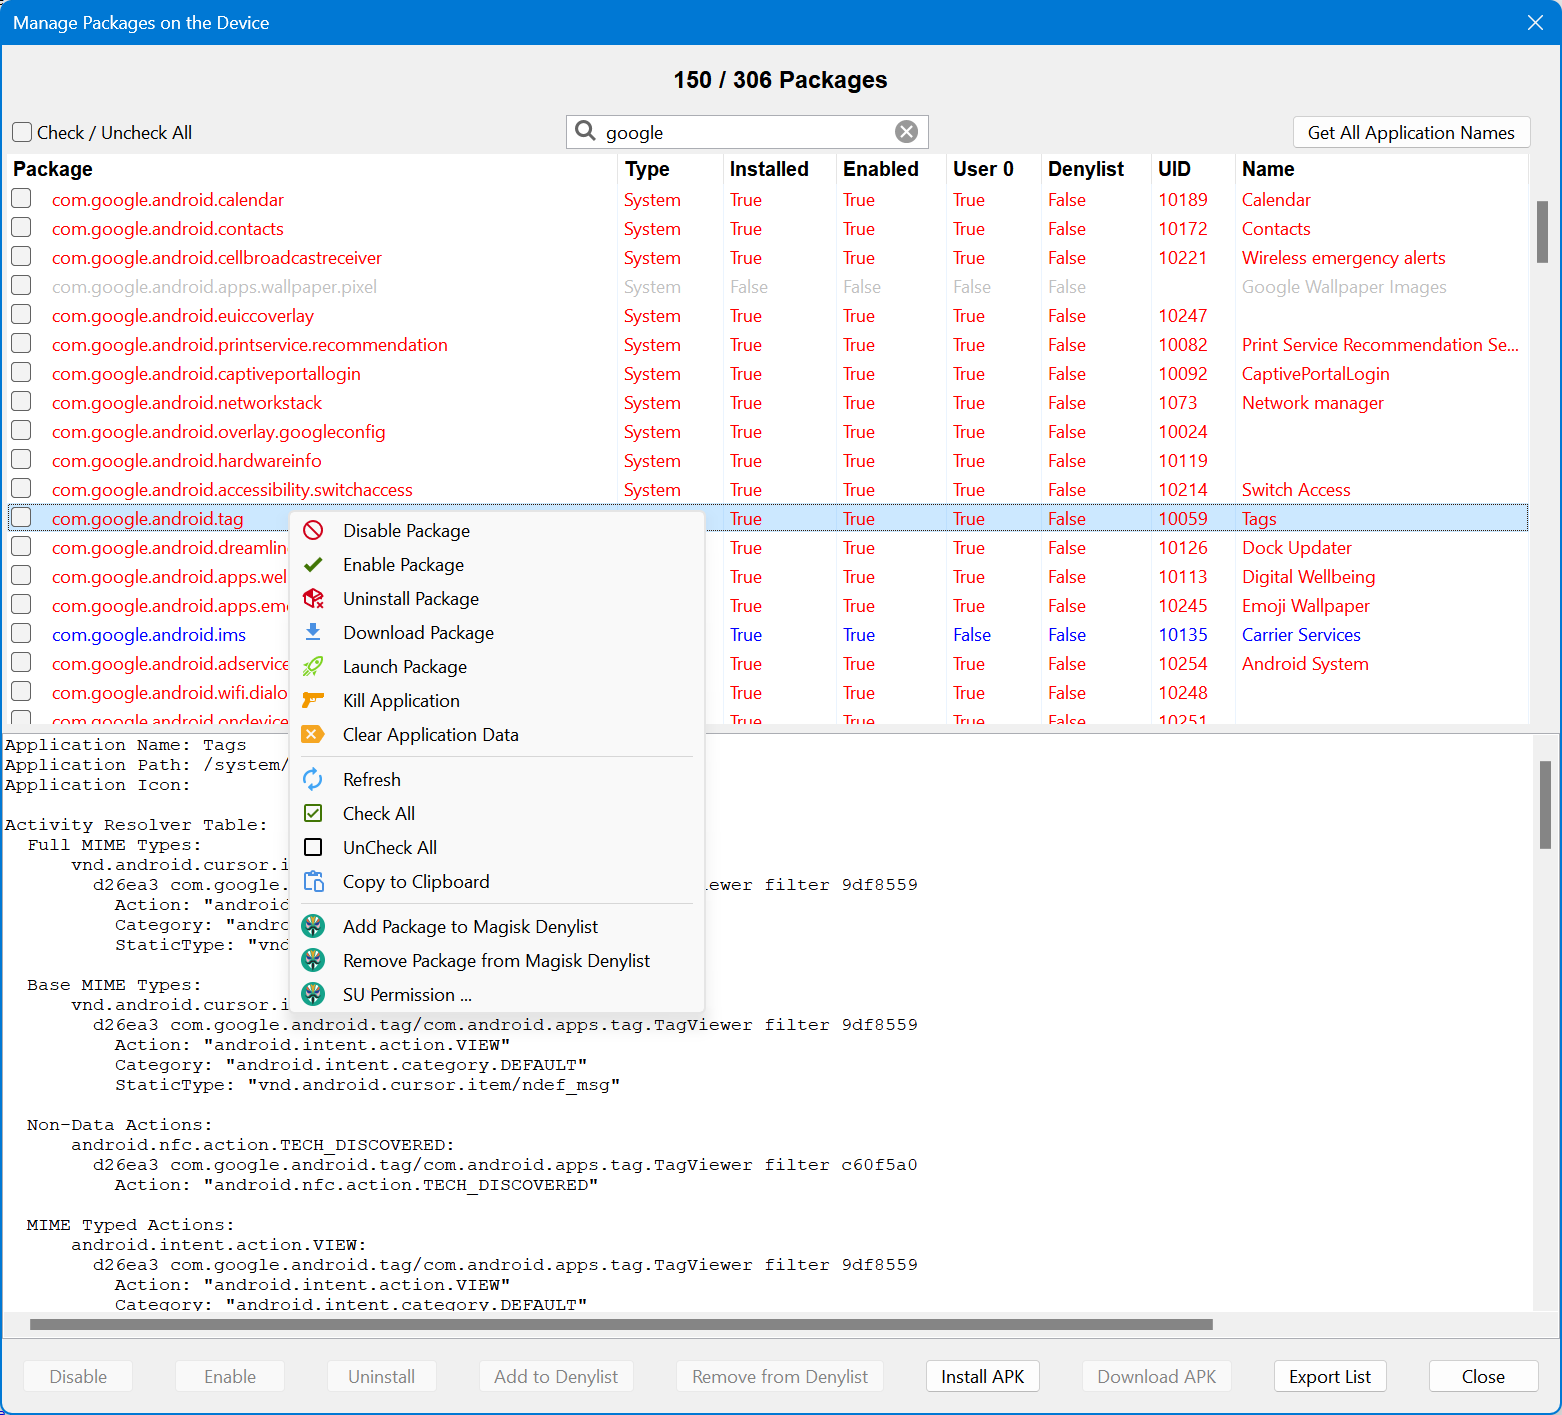Click the blue Download Package arrow icon

click(x=313, y=633)
